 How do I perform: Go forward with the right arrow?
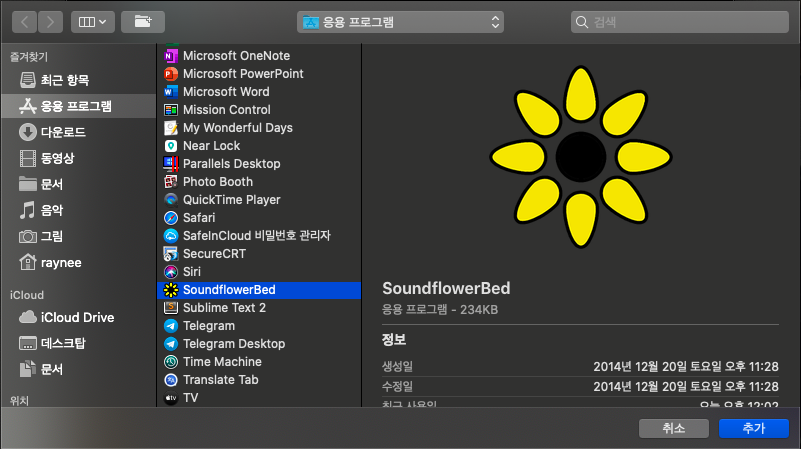(50, 22)
